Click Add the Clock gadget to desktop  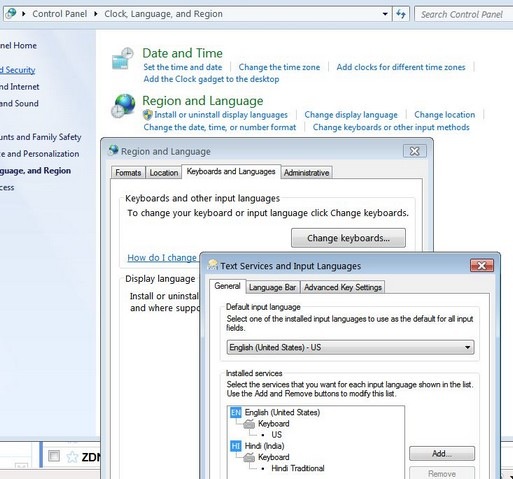pyautogui.click(x=211, y=79)
